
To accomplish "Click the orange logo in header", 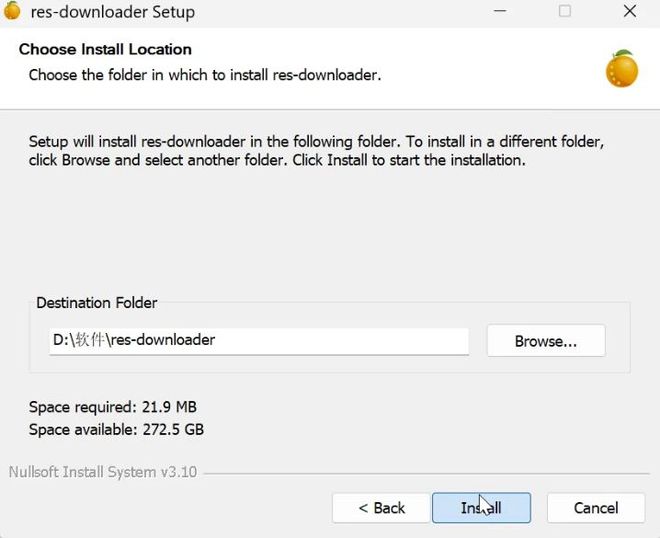I will tap(622, 69).
